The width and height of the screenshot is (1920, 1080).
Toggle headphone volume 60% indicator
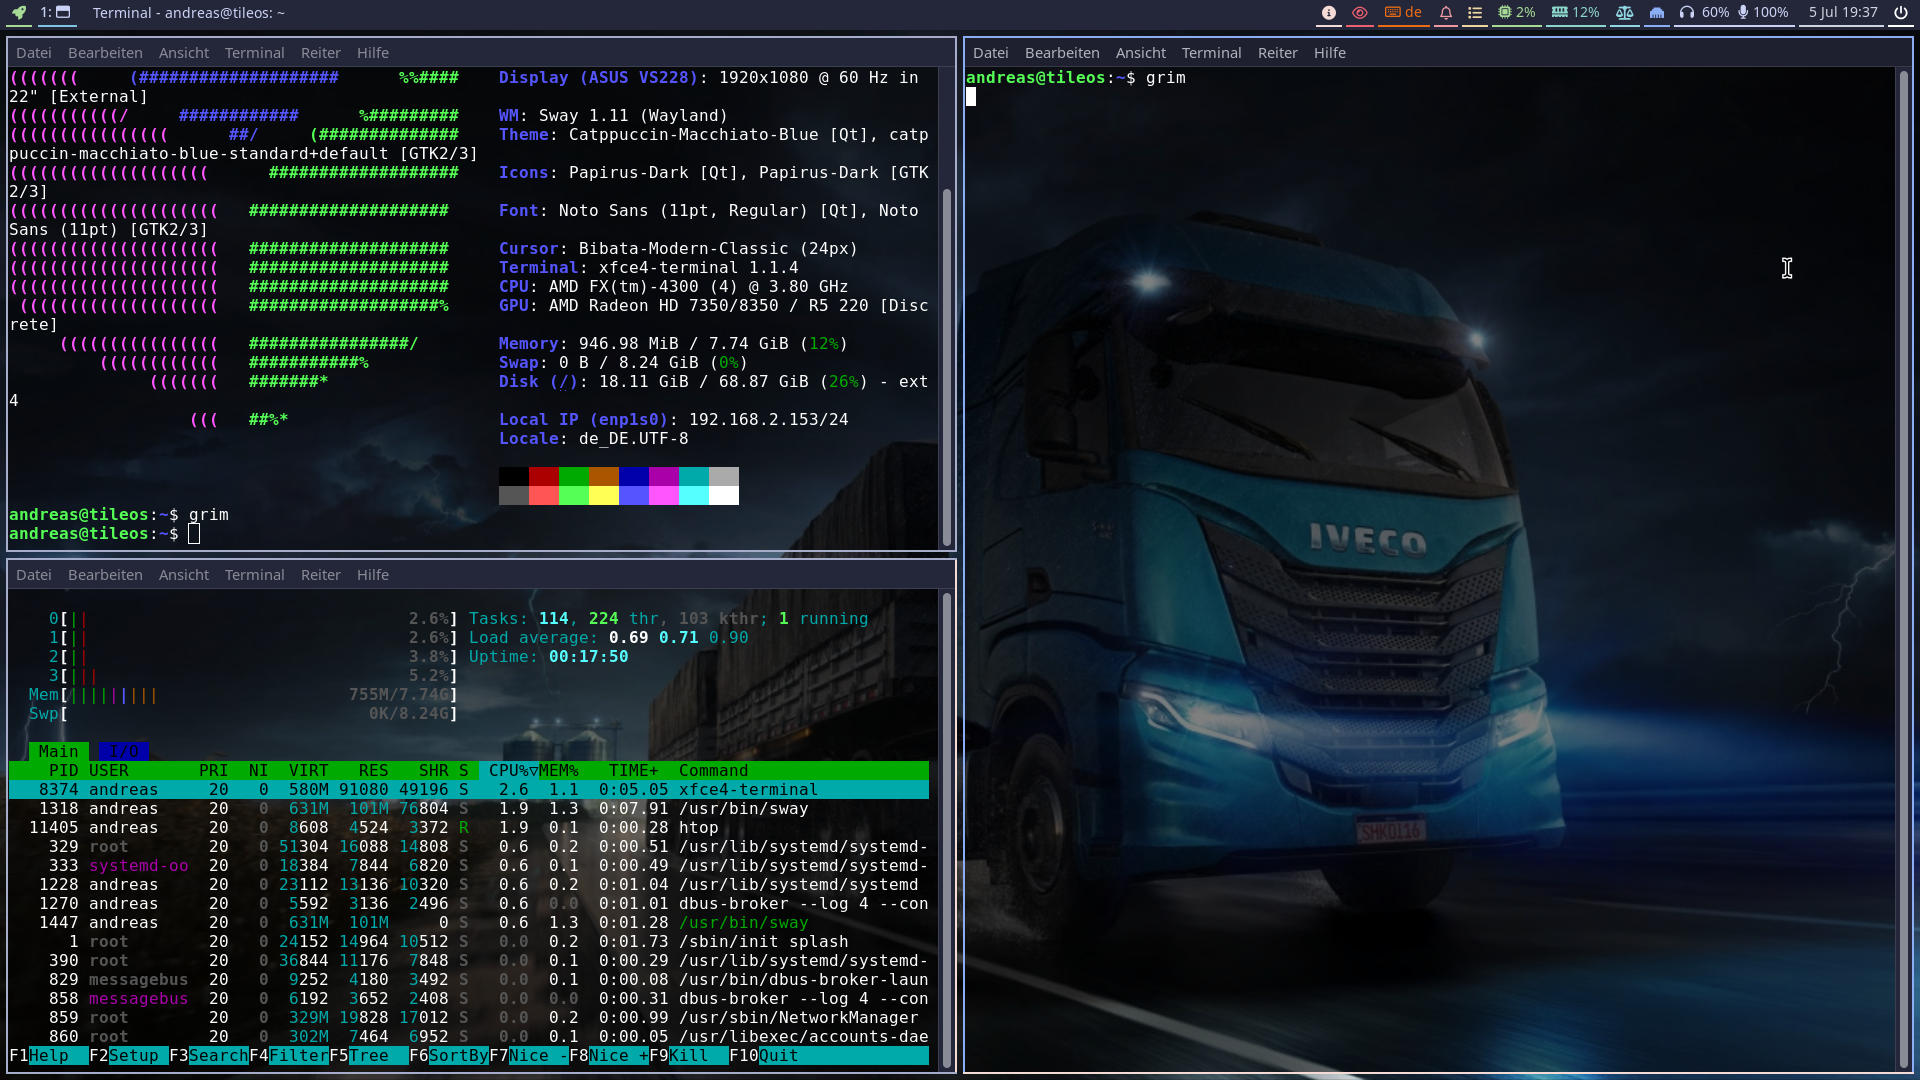pyautogui.click(x=1704, y=13)
